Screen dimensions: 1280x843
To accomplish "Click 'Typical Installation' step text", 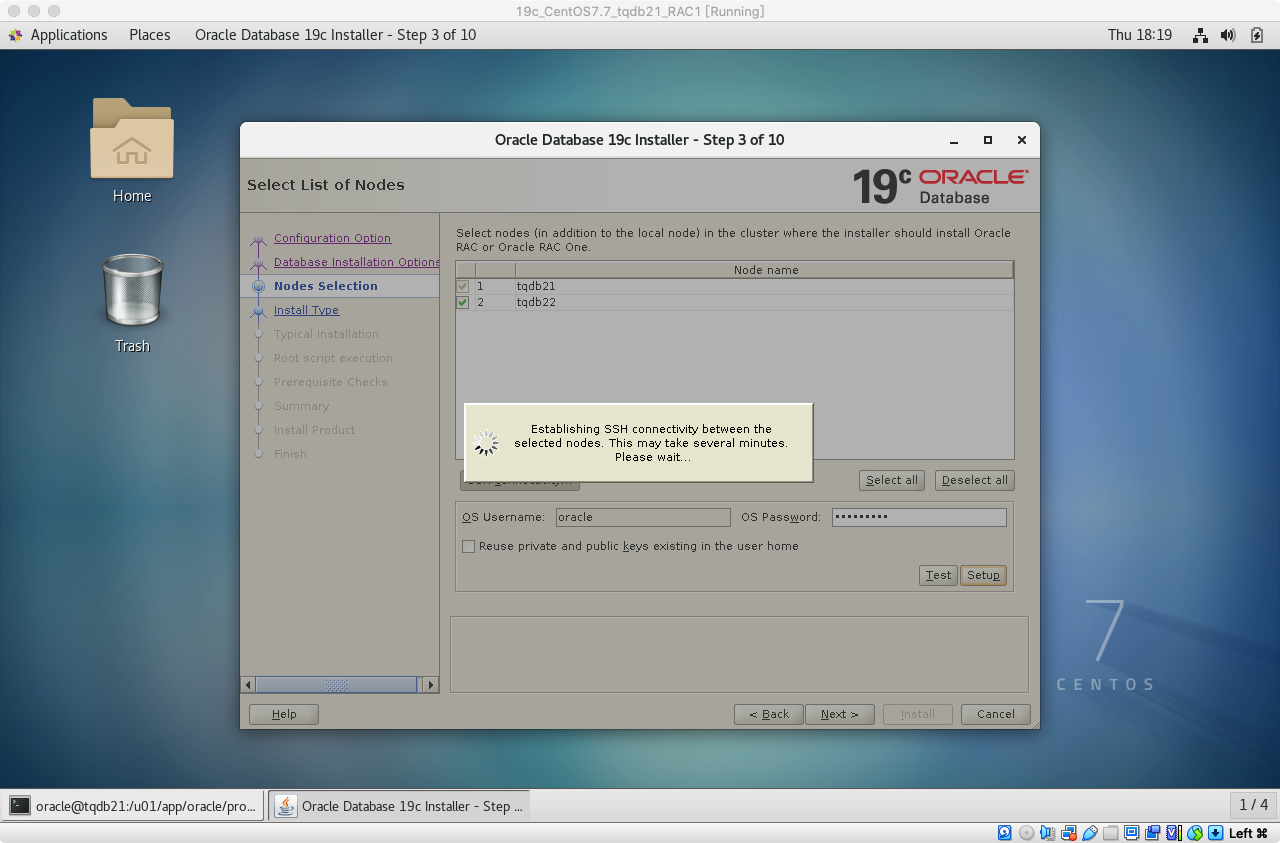I will (326, 334).
